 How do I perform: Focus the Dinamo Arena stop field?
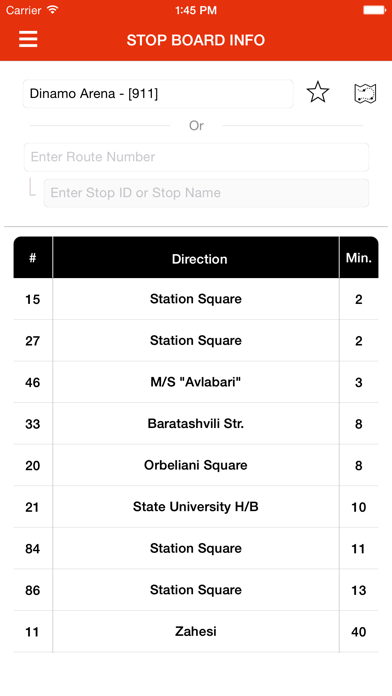coord(158,94)
